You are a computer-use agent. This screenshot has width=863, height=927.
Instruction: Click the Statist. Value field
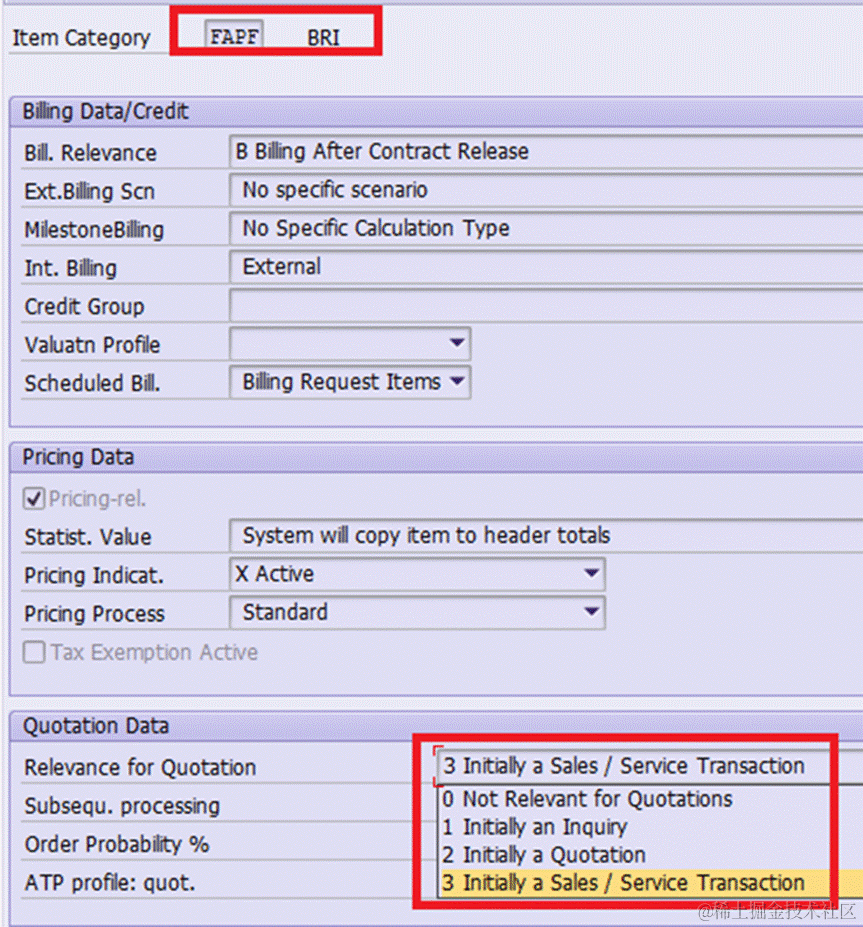(546, 536)
